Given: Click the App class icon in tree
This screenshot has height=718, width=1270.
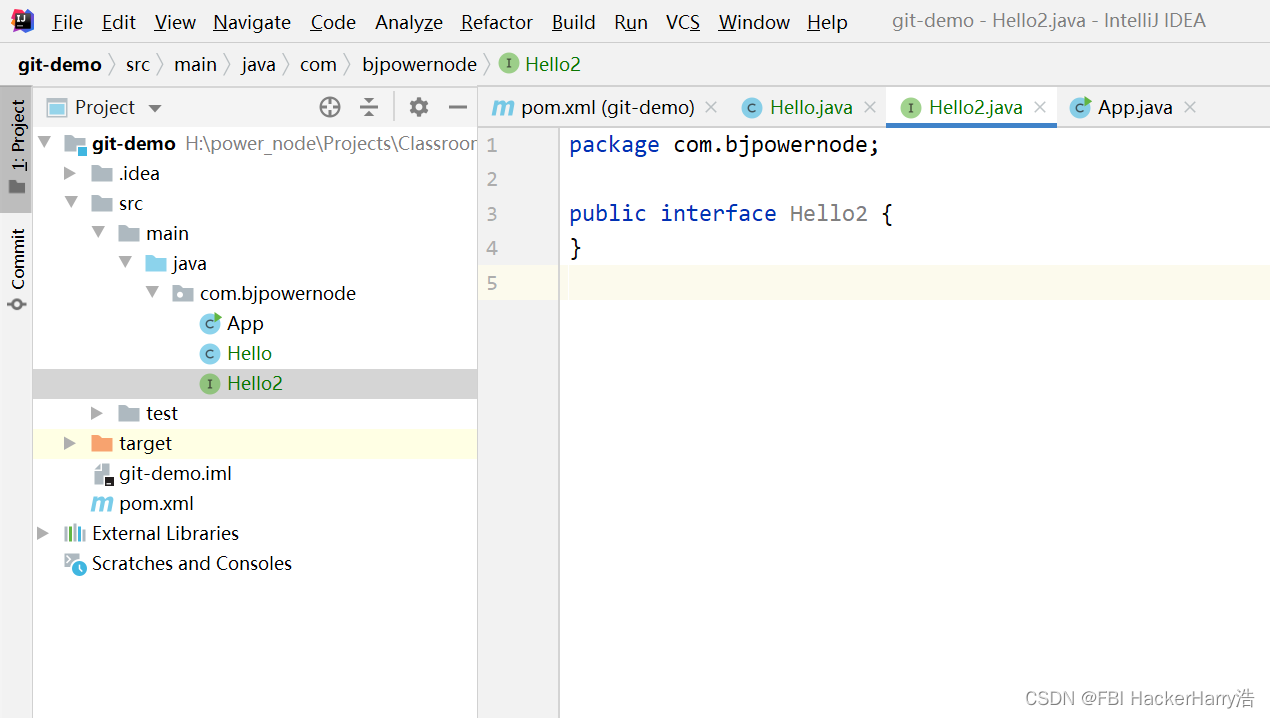Looking at the screenshot, I should point(210,323).
